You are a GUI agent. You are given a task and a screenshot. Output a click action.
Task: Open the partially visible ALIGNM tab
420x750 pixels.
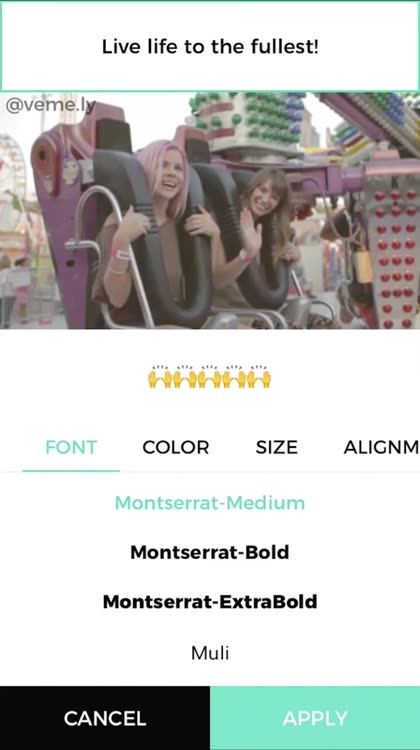[x=381, y=447]
